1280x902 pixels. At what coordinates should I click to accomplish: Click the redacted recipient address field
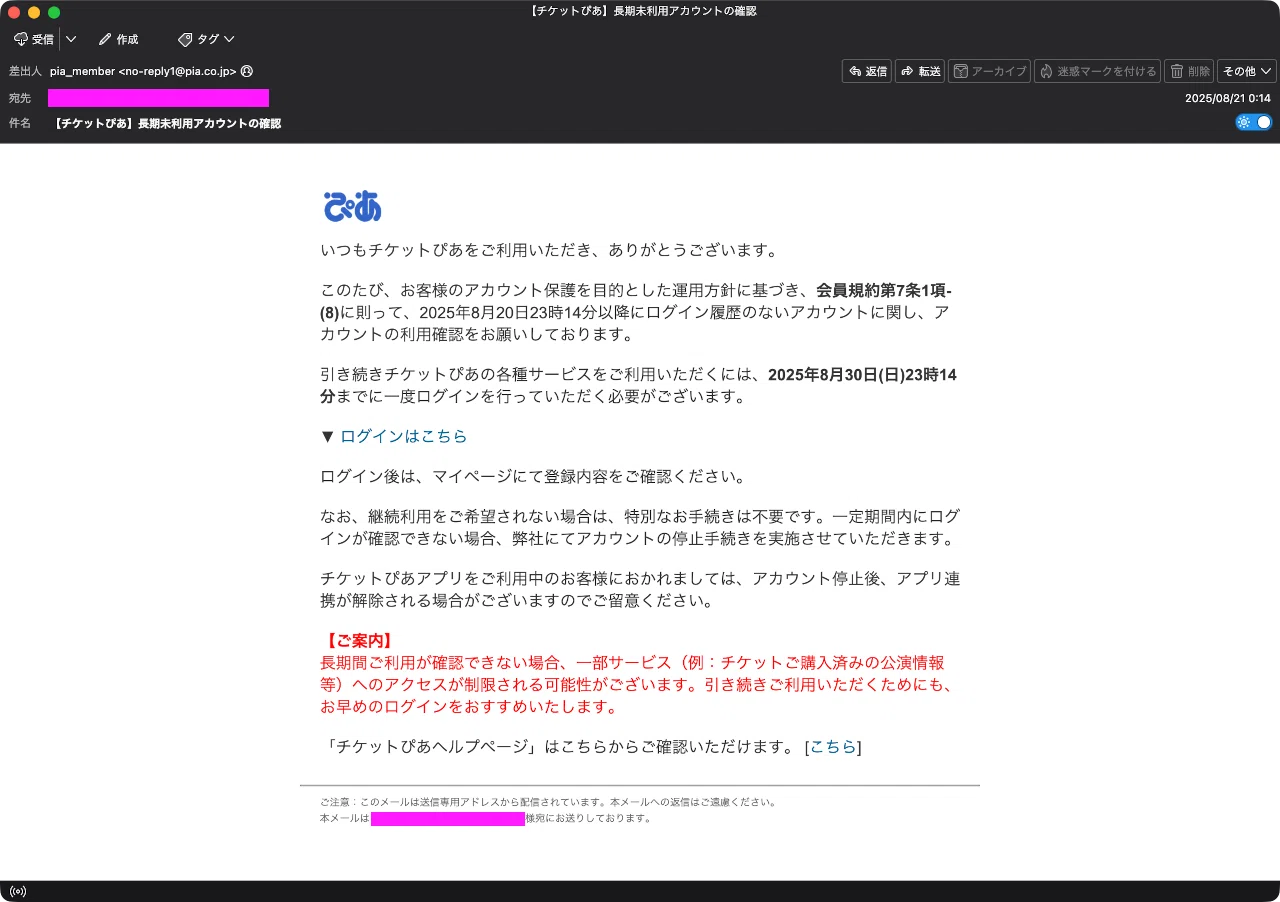point(158,98)
